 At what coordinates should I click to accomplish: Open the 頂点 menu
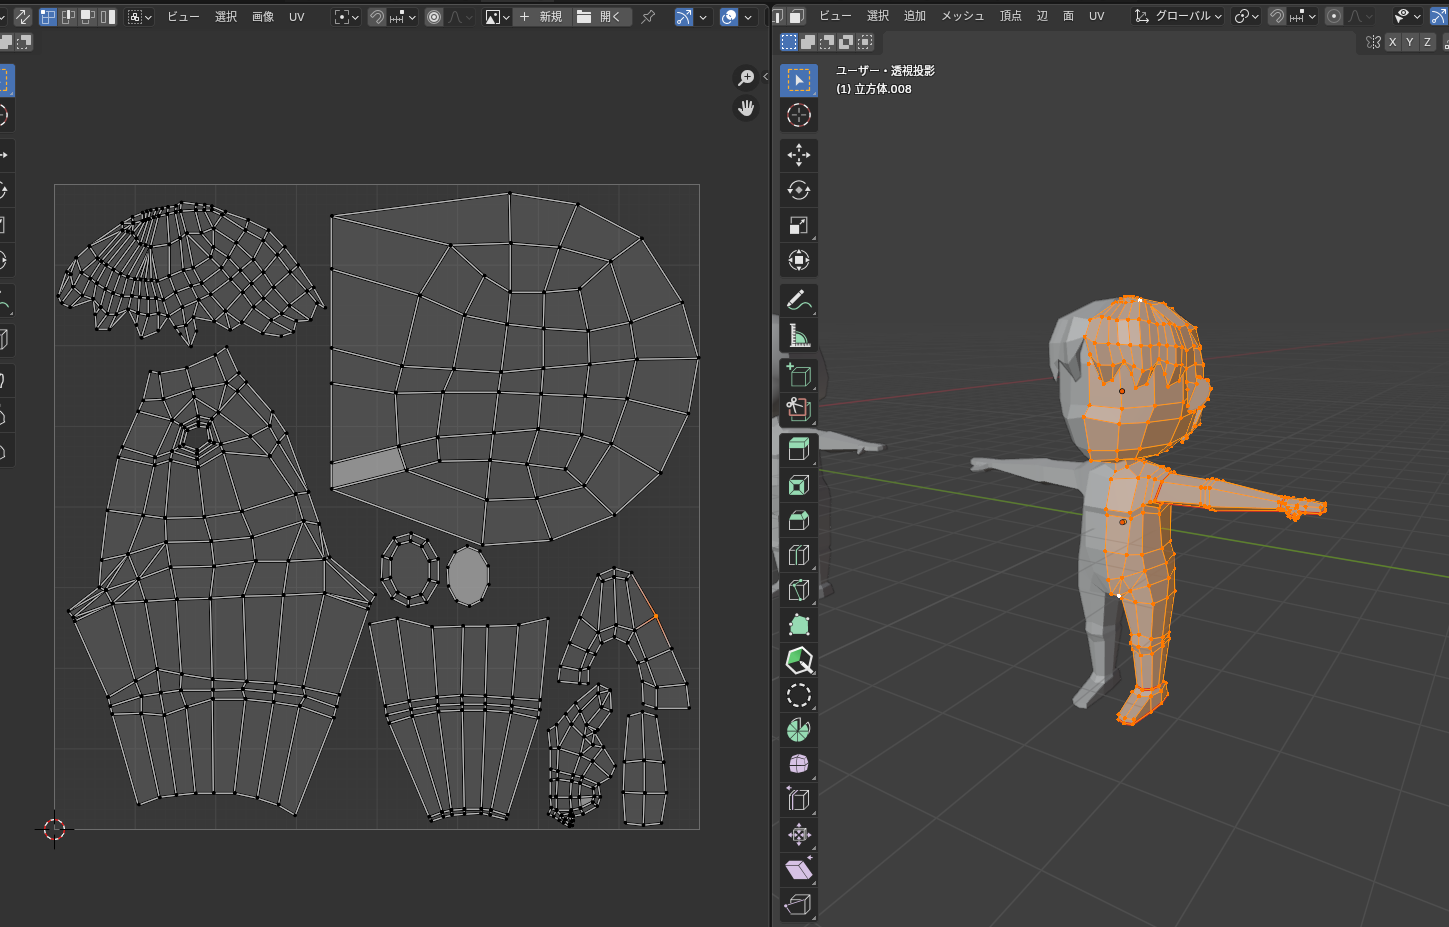(x=1011, y=16)
